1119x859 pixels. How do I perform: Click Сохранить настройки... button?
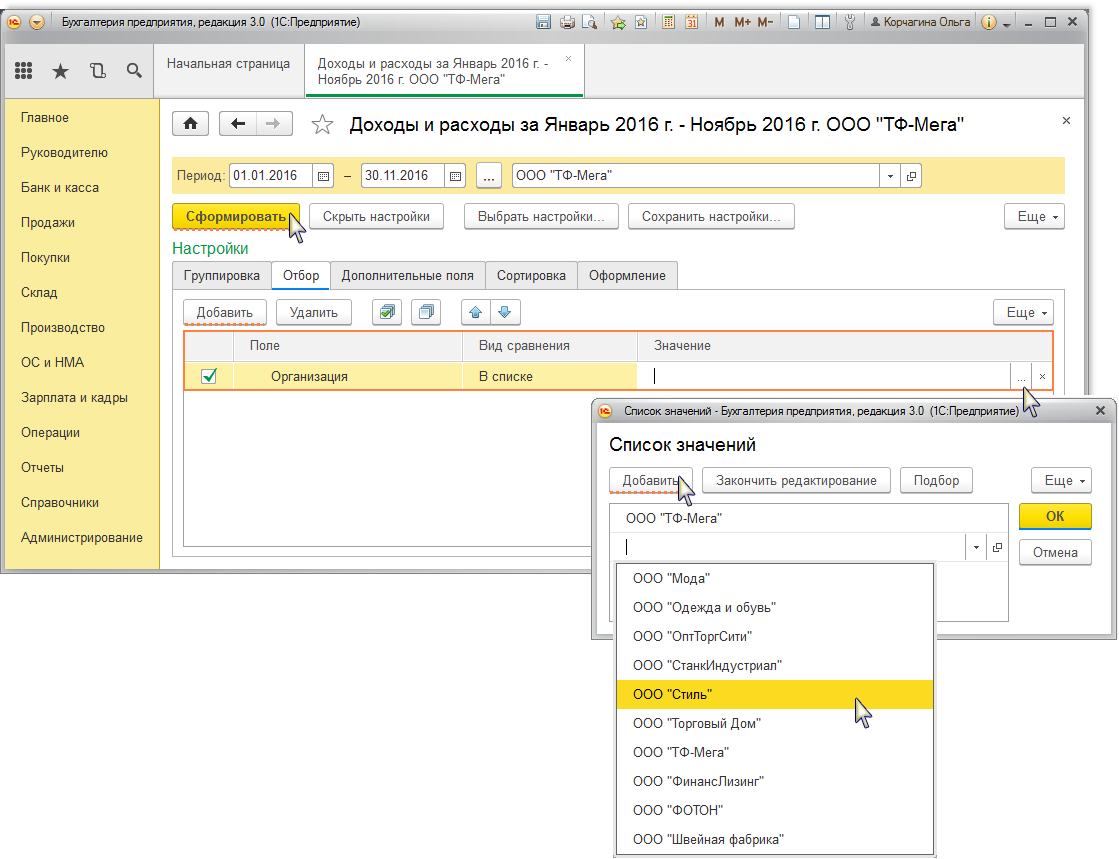pos(711,216)
